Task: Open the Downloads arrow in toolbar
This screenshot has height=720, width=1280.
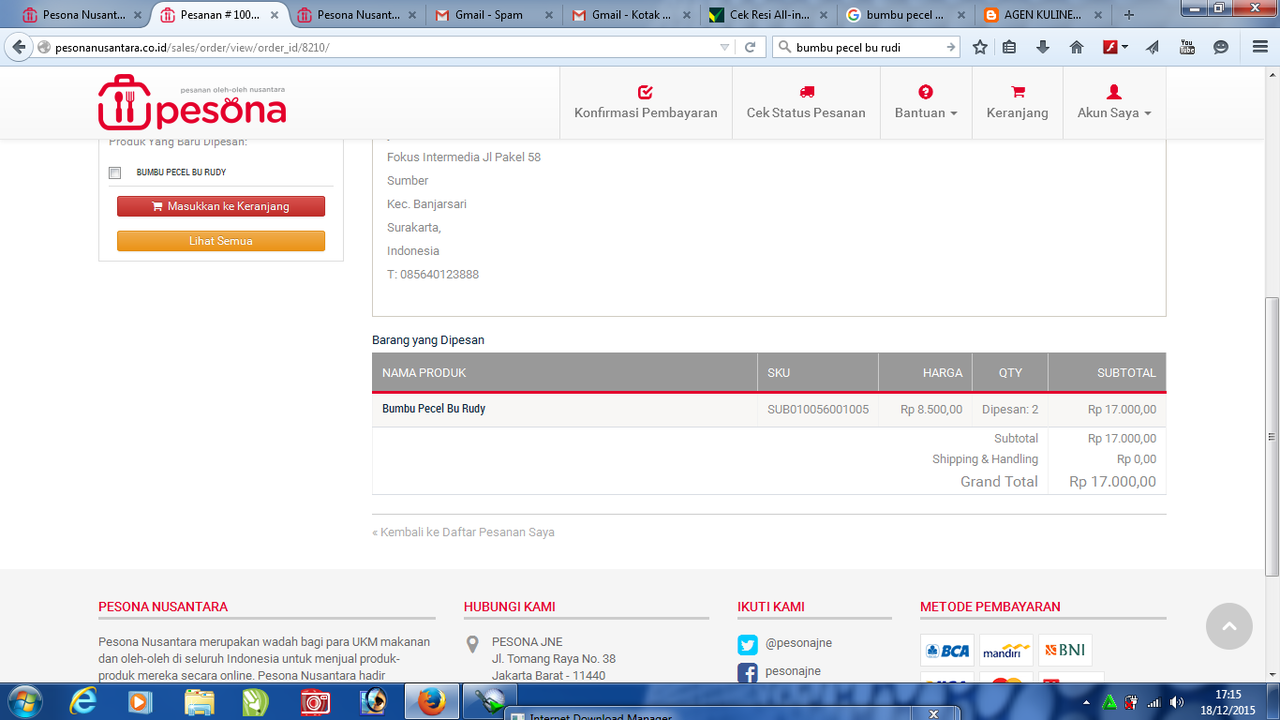Action: (x=1043, y=47)
